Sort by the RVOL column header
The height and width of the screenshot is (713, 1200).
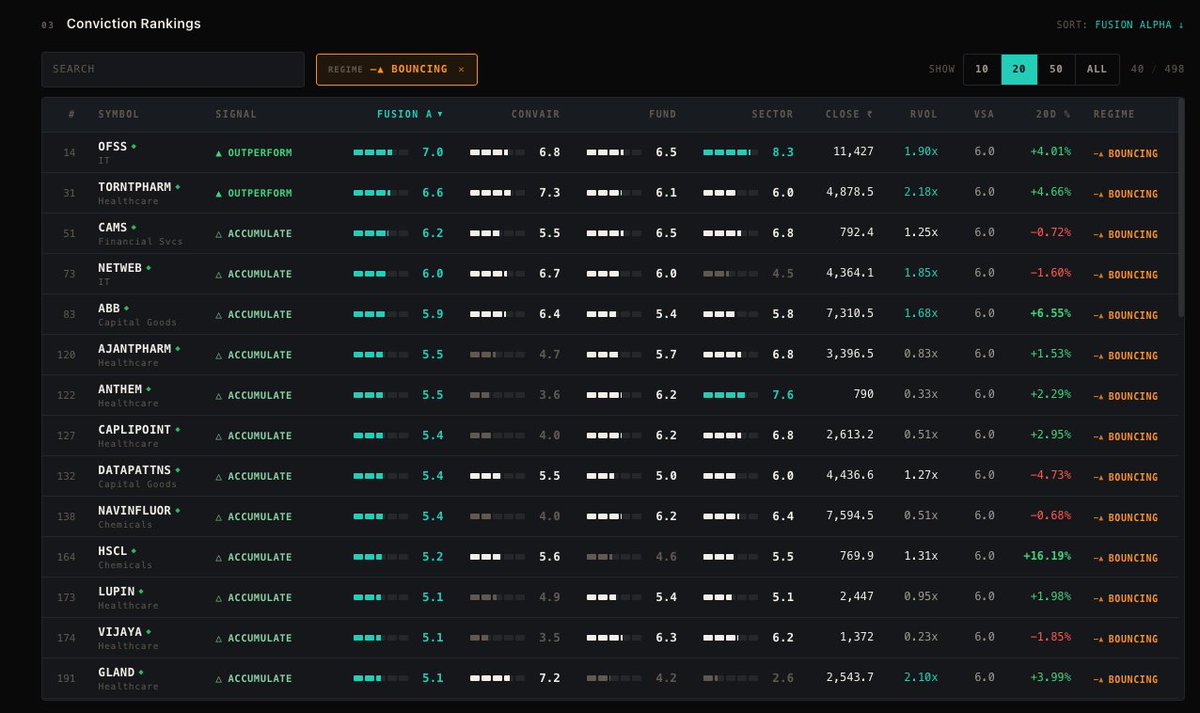pyautogui.click(x=924, y=114)
